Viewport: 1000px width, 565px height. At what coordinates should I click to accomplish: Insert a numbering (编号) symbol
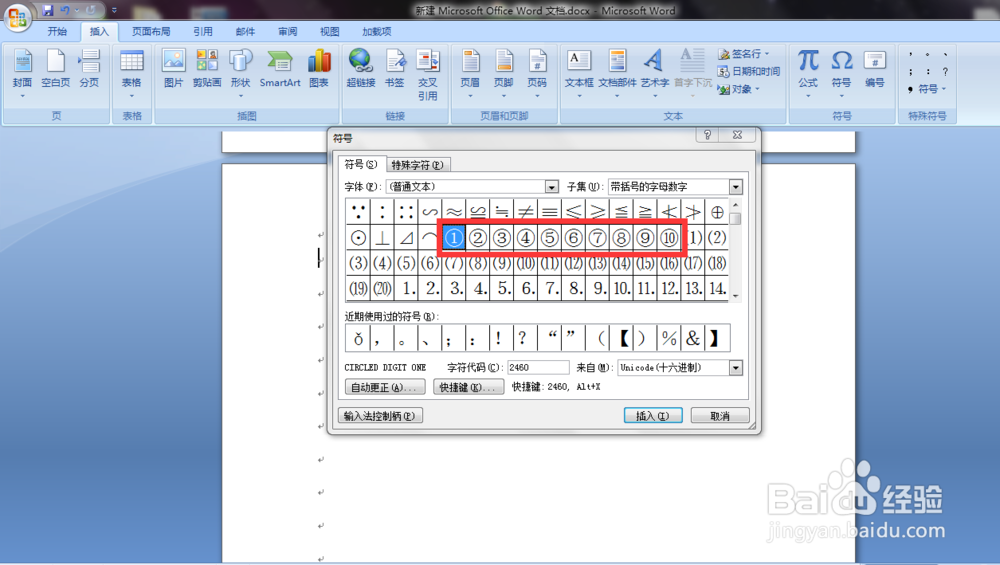(x=875, y=69)
